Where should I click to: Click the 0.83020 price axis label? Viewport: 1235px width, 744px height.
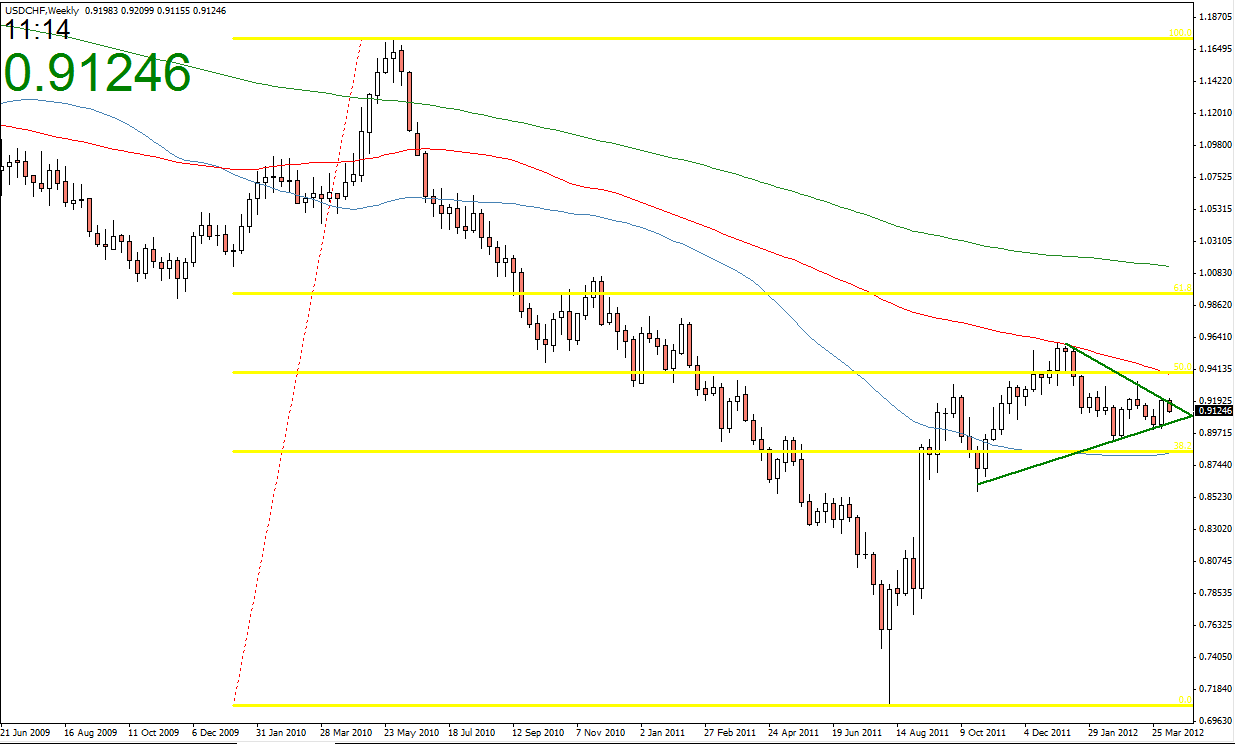coord(1215,529)
